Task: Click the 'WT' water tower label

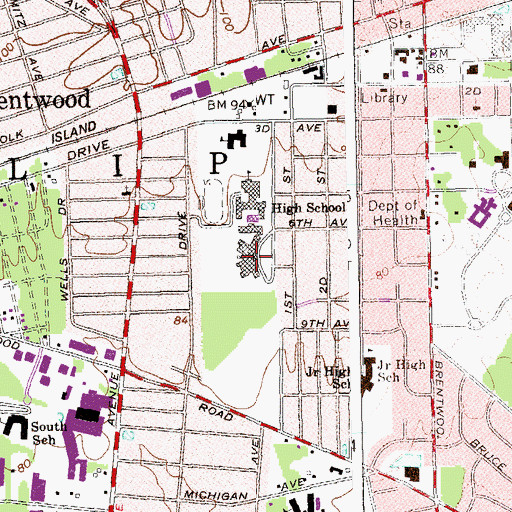Action: [x=265, y=99]
